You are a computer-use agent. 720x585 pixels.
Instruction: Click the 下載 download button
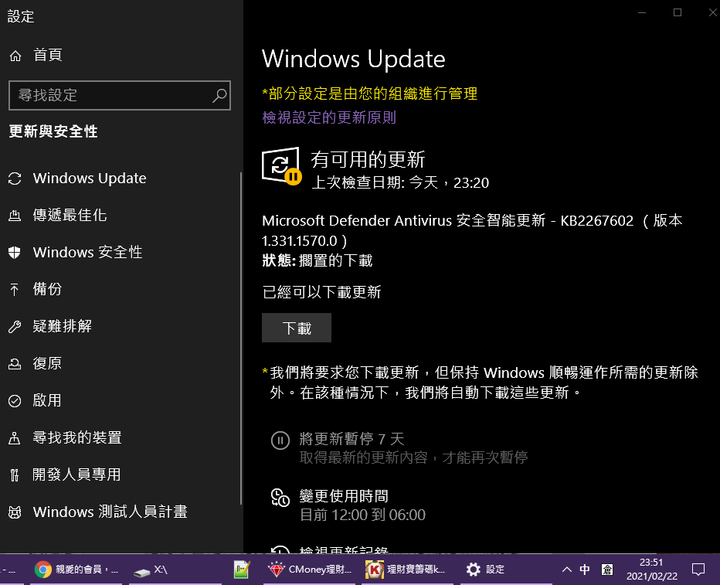297,328
